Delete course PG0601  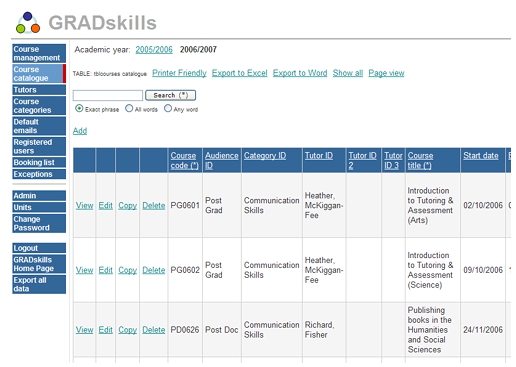(154, 206)
